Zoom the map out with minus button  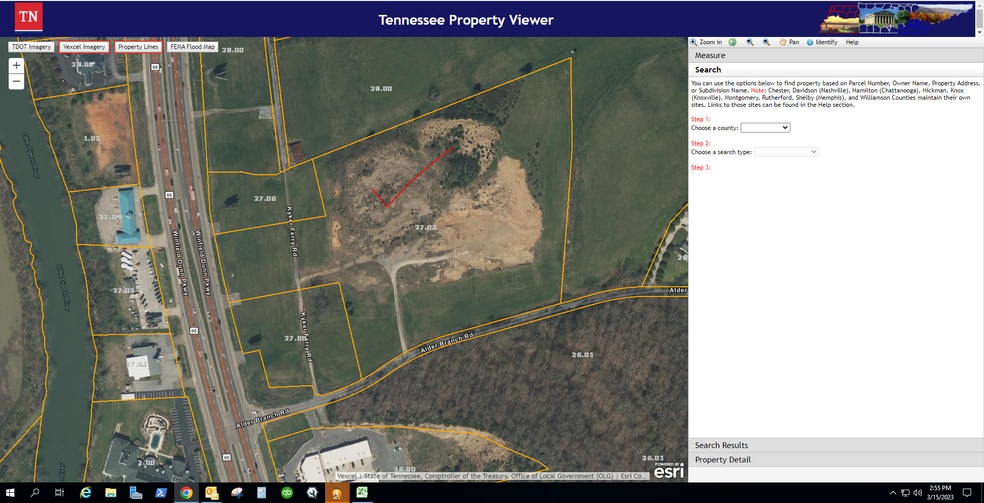coord(16,82)
